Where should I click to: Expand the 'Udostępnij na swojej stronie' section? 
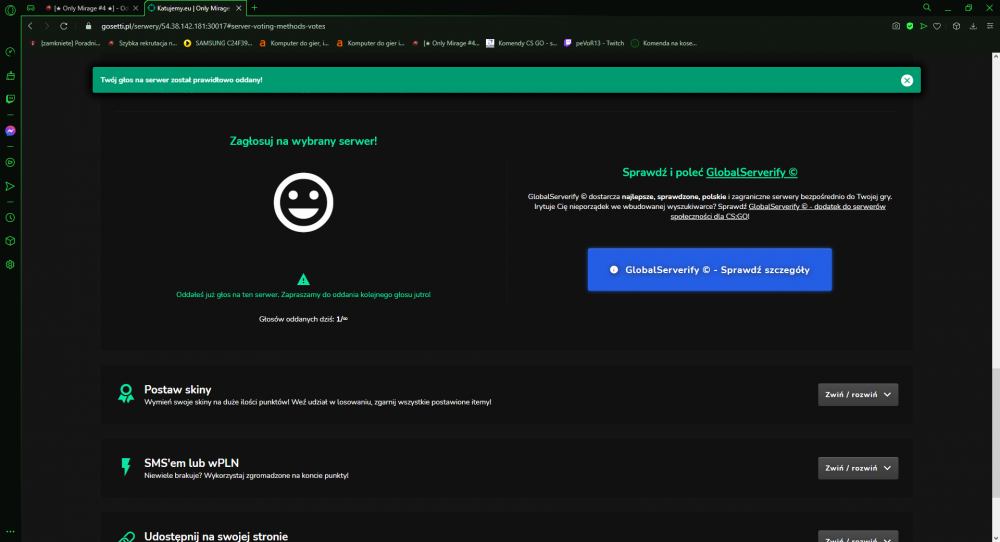(x=858, y=537)
